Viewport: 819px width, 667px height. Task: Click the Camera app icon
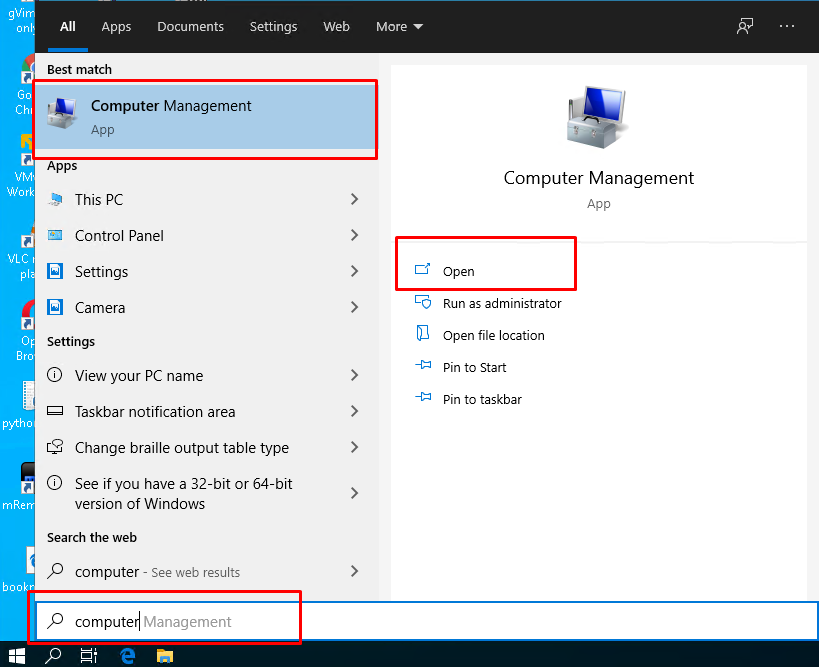[55, 308]
